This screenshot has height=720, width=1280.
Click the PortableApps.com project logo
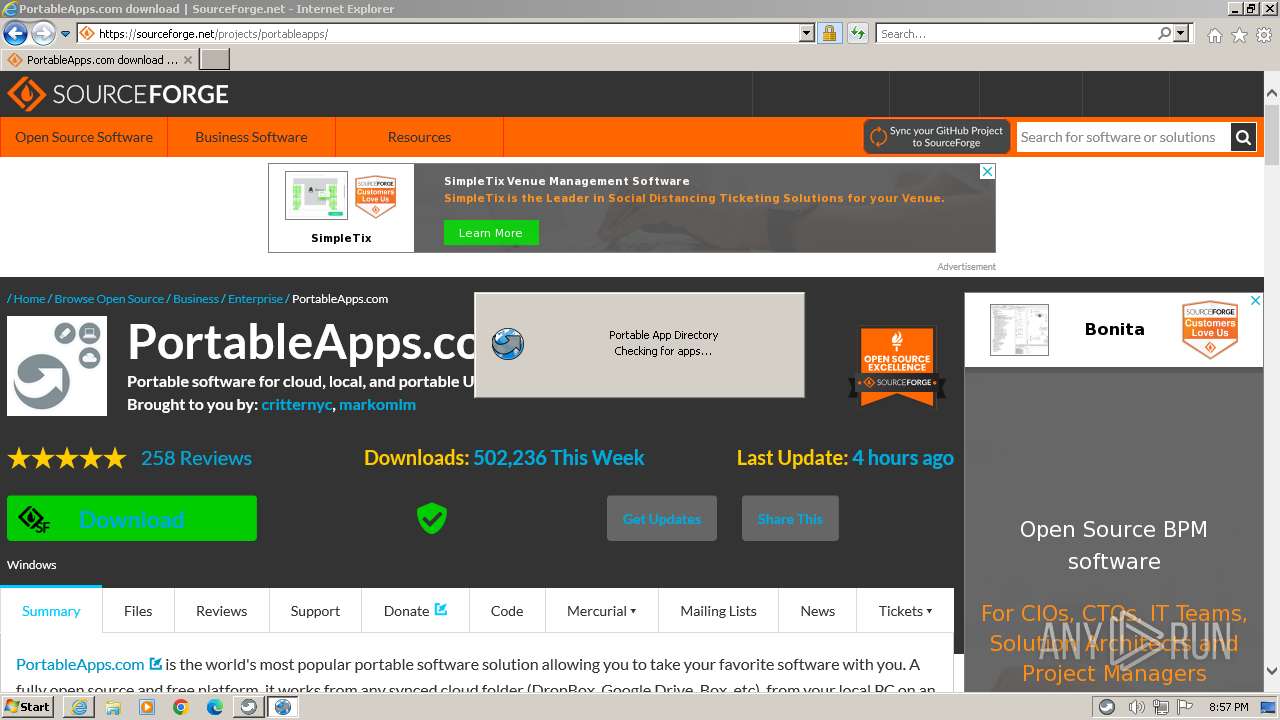point(57,366)
